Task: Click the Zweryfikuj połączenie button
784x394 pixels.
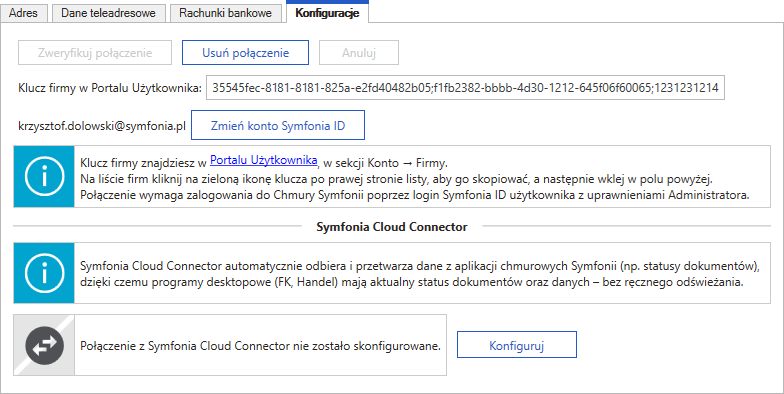Action: click(95, 53)
